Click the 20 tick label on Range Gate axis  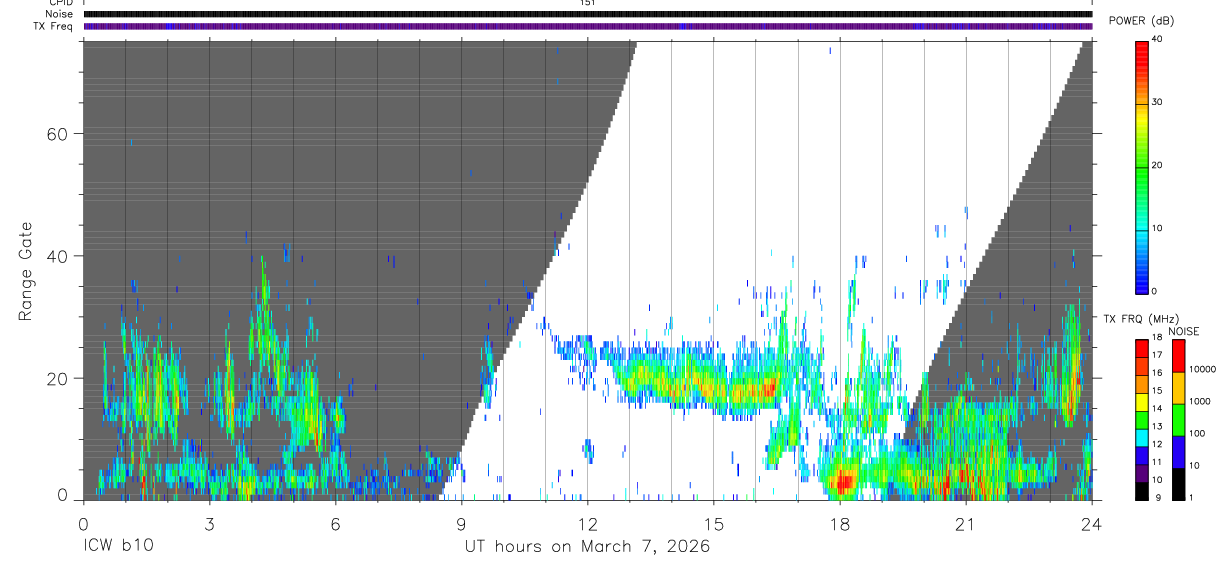58,378
